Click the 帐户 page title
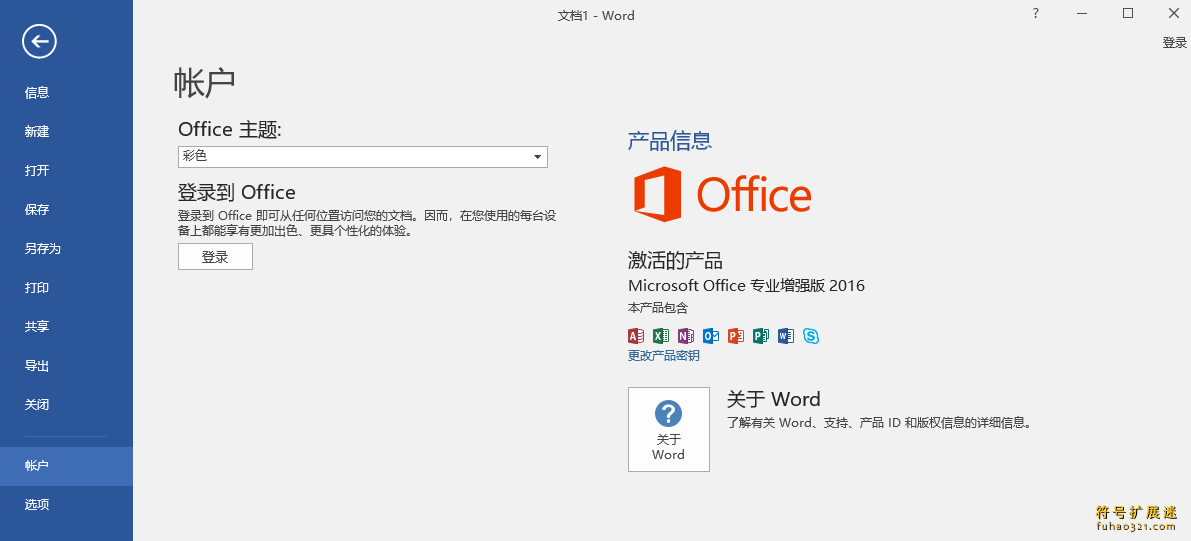Image resolution: width=1191 pixels, height=541 pixels. [204, 83]
